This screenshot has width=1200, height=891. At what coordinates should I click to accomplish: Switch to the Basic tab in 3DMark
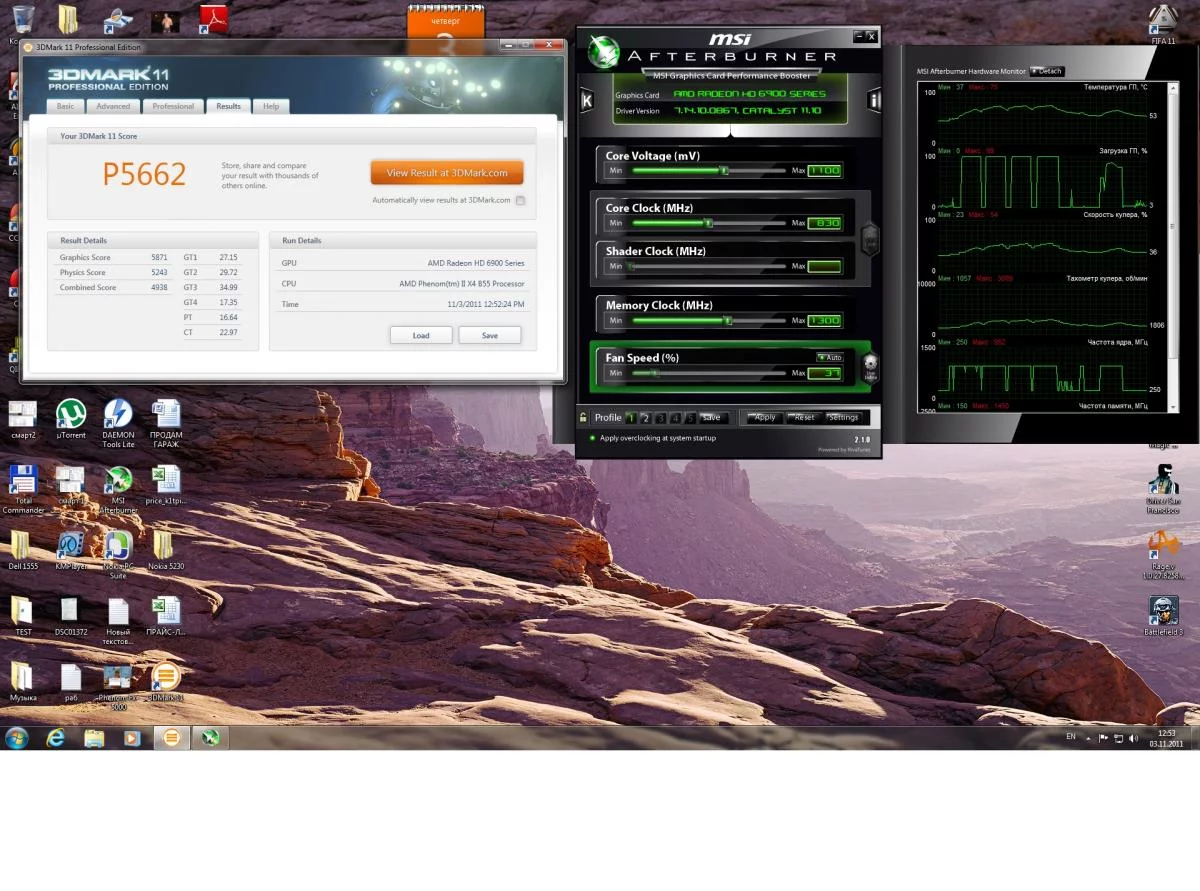click(65, 106)
